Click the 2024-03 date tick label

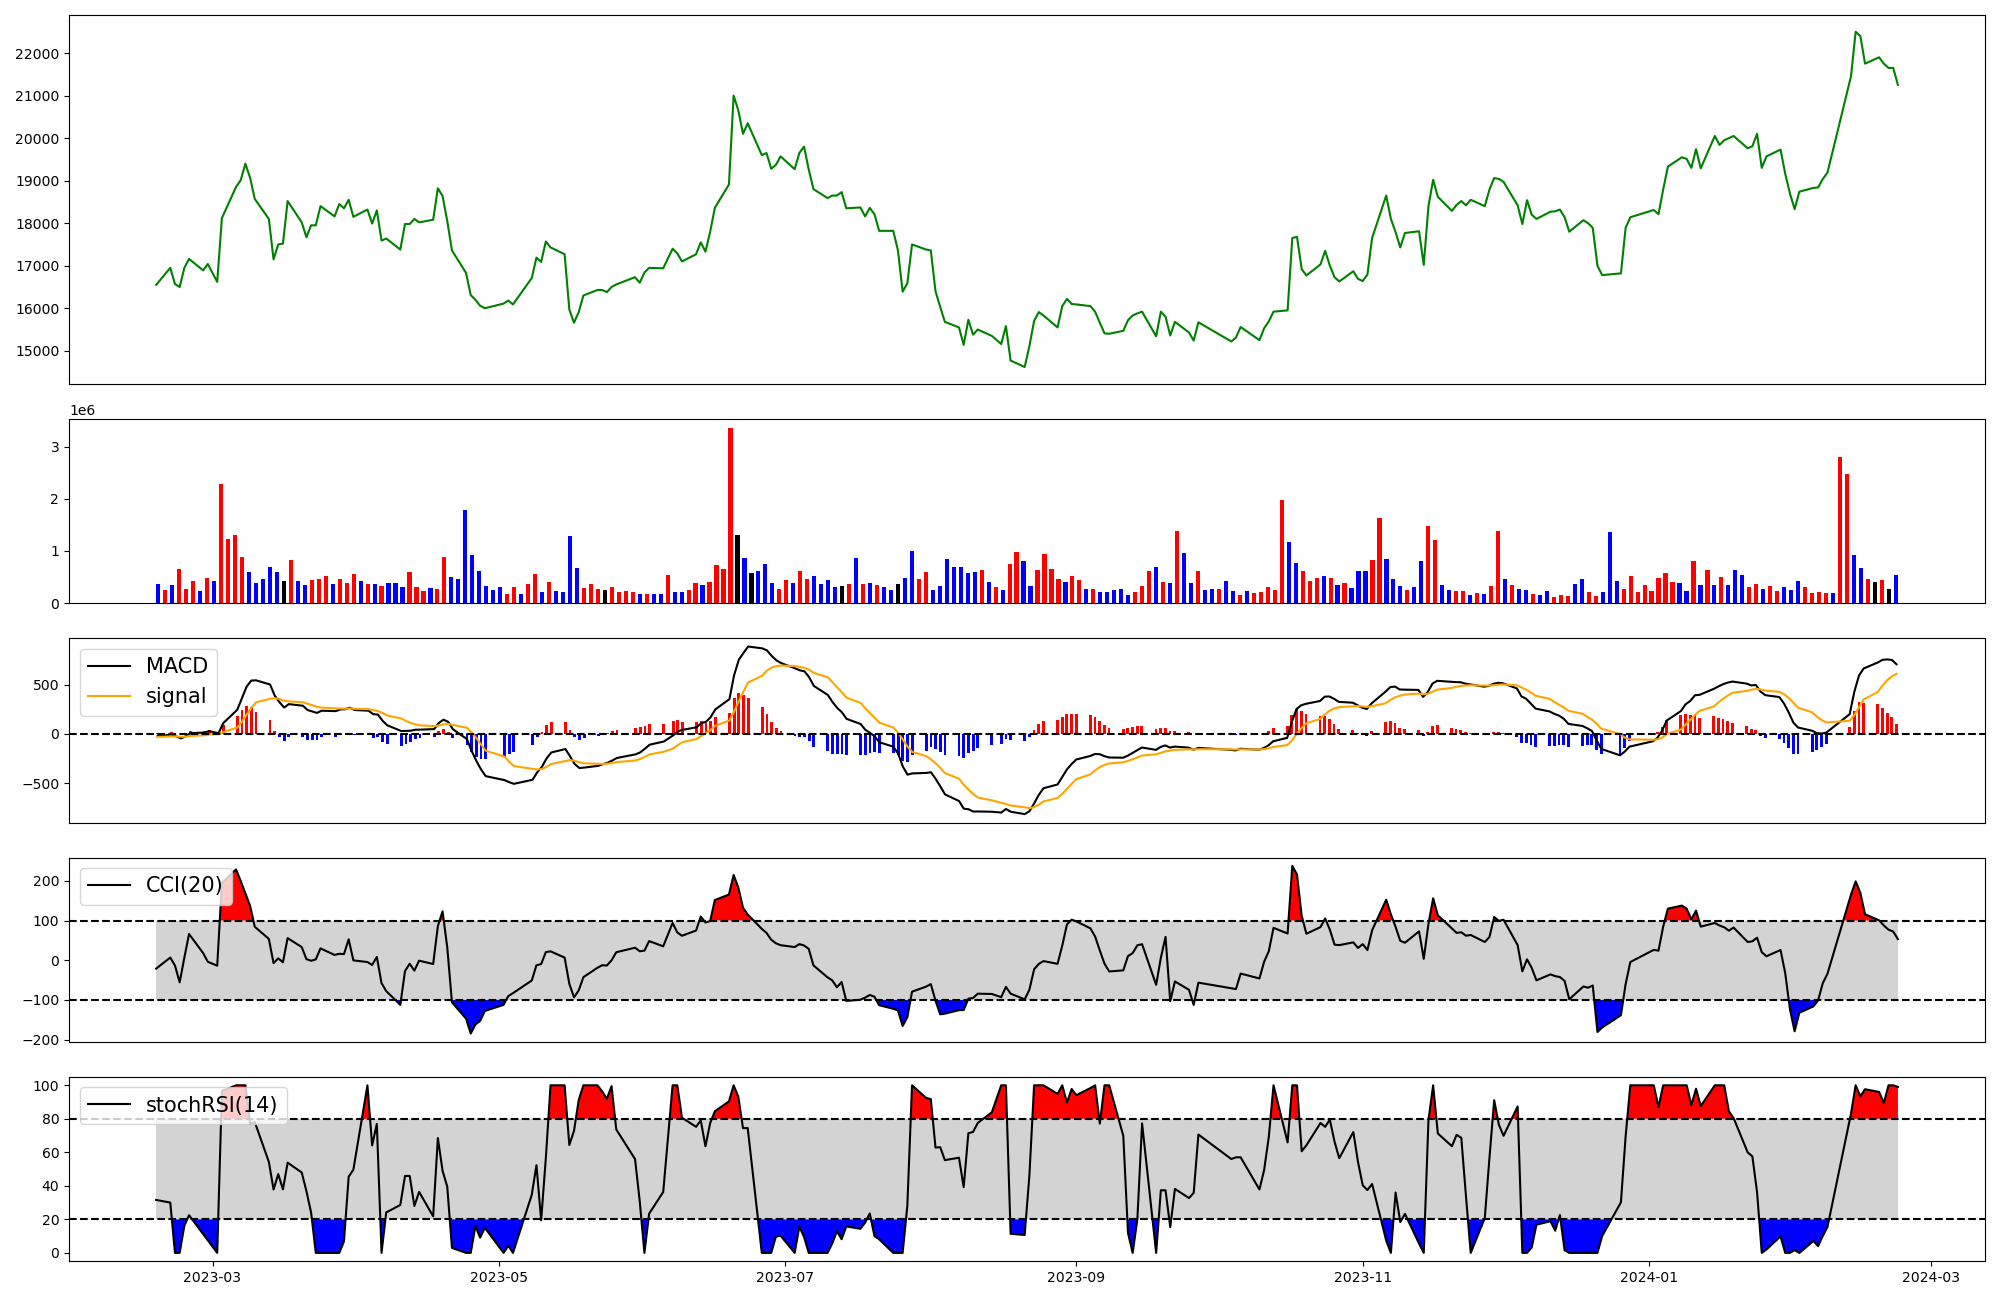pyautogui.click(x=1930, y=1277)
